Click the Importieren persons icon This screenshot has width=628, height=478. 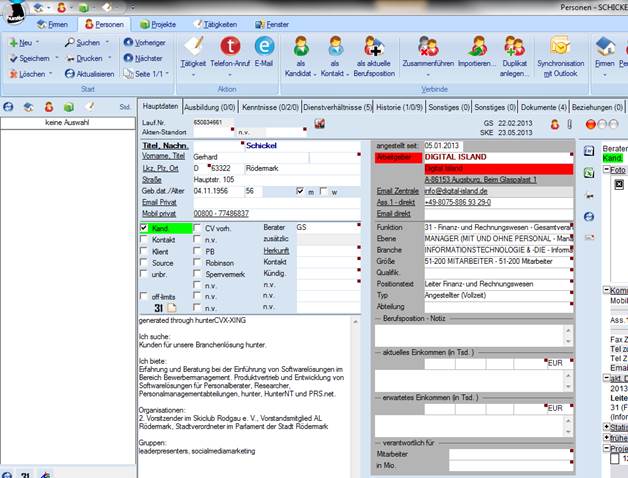[x=476, y=46]
